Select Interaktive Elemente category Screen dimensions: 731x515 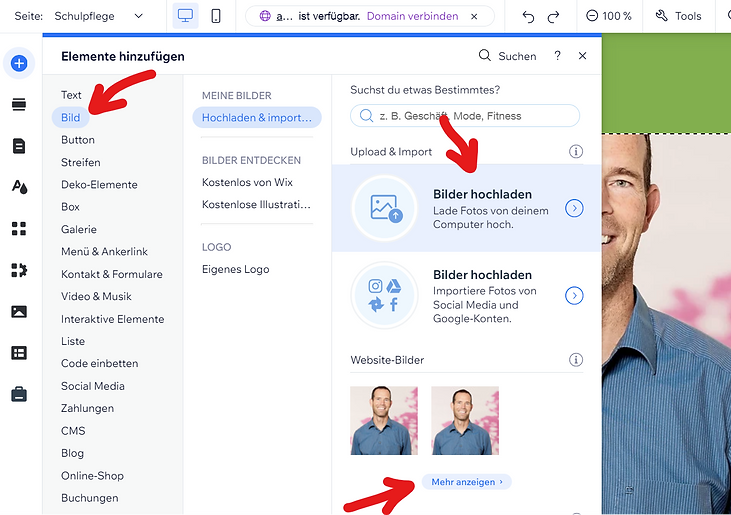point(113,319)
